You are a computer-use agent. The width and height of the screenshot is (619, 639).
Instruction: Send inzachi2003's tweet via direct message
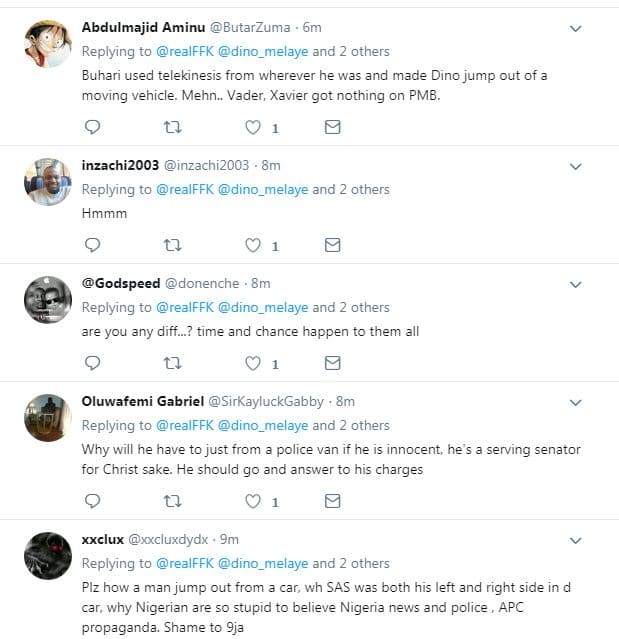333,245
